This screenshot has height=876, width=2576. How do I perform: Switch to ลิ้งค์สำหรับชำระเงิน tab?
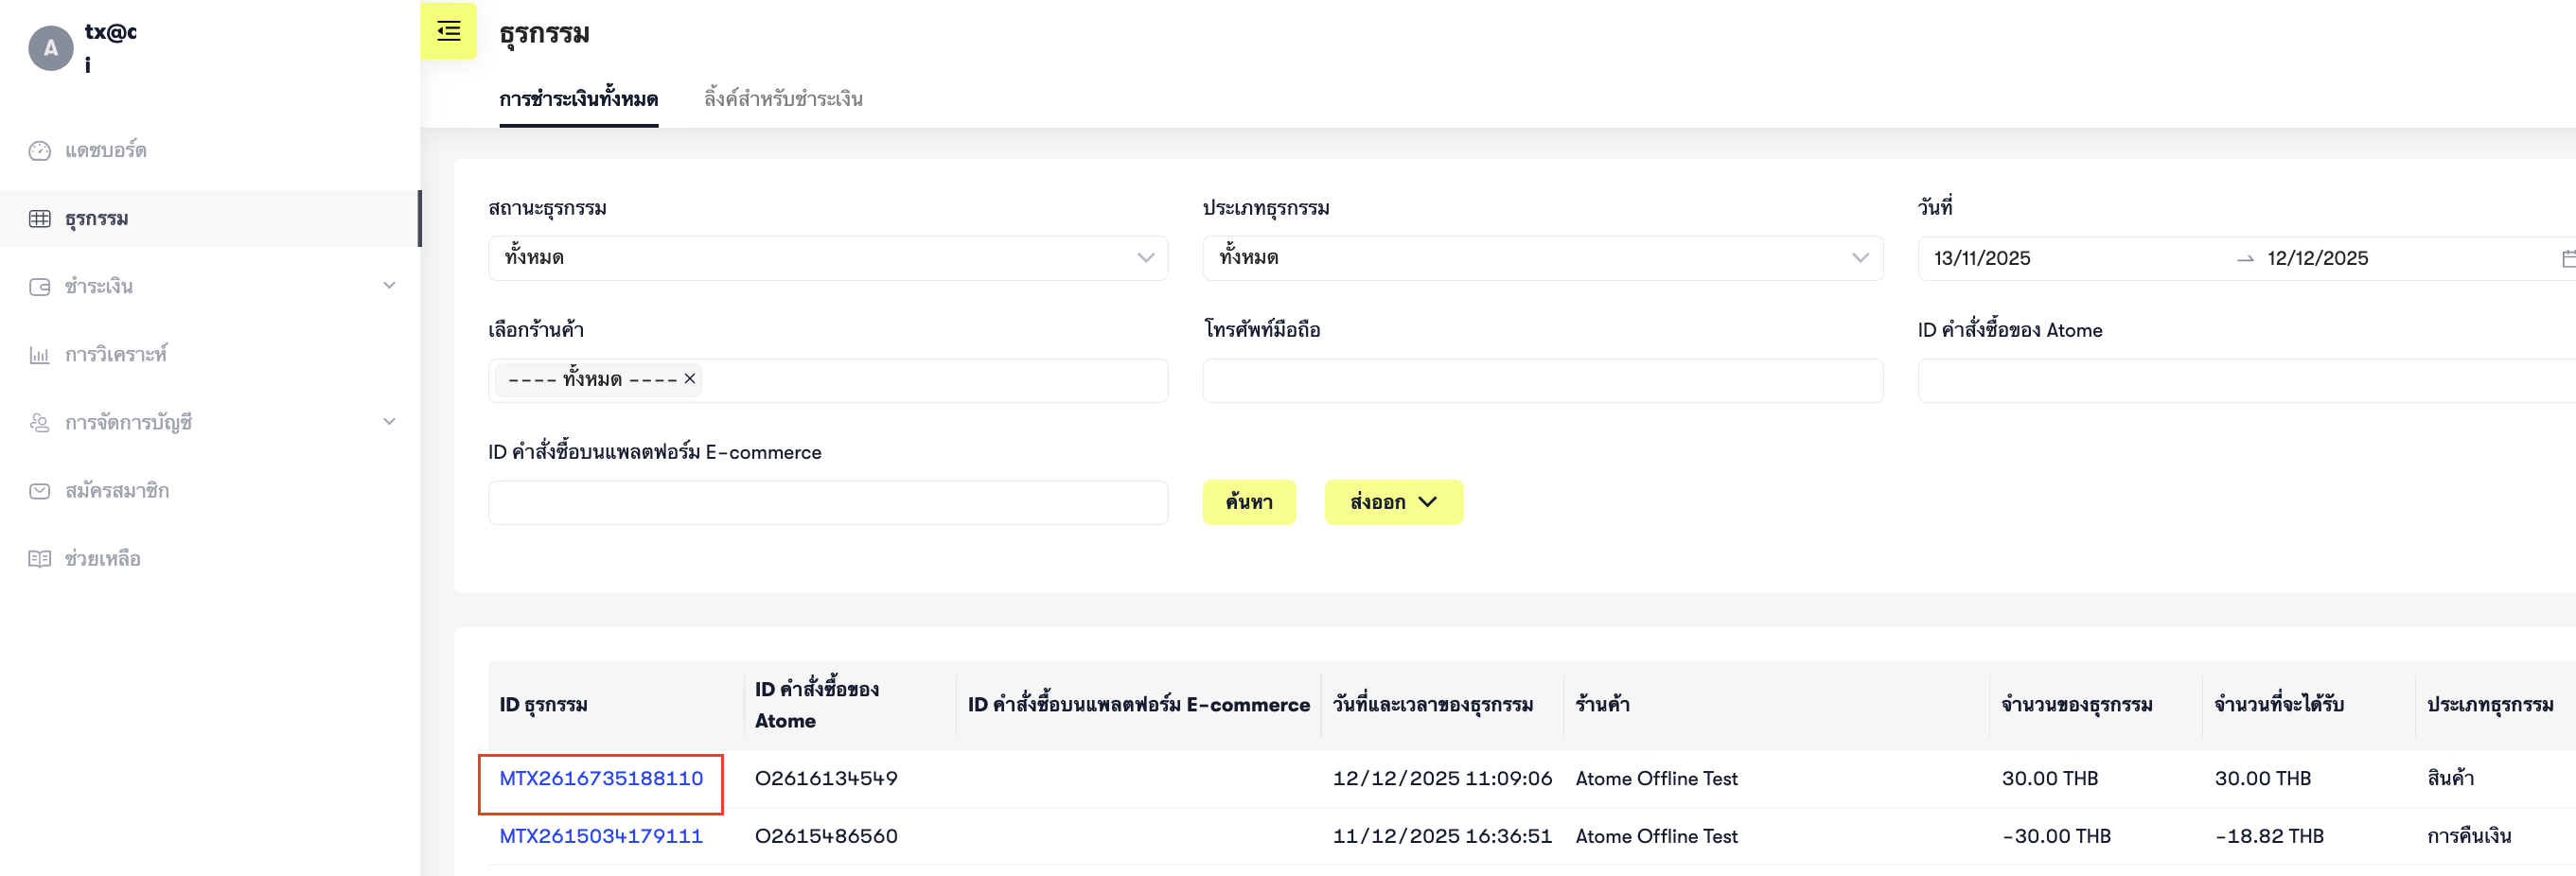coord(783,99)
